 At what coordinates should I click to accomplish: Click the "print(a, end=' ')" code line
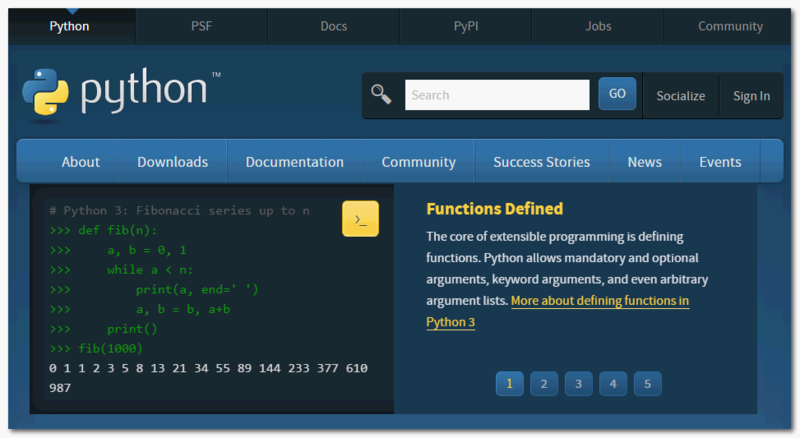pyautogui.click(x=154, y=289)
